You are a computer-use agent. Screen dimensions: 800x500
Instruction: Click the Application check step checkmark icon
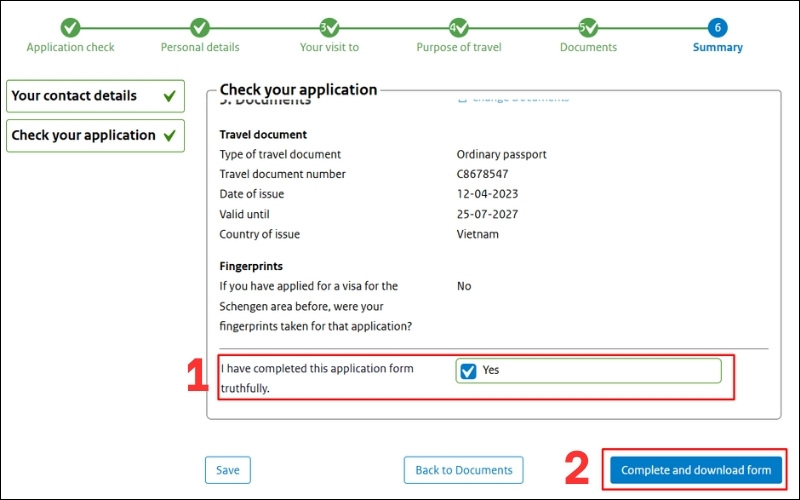click(70, 28)
